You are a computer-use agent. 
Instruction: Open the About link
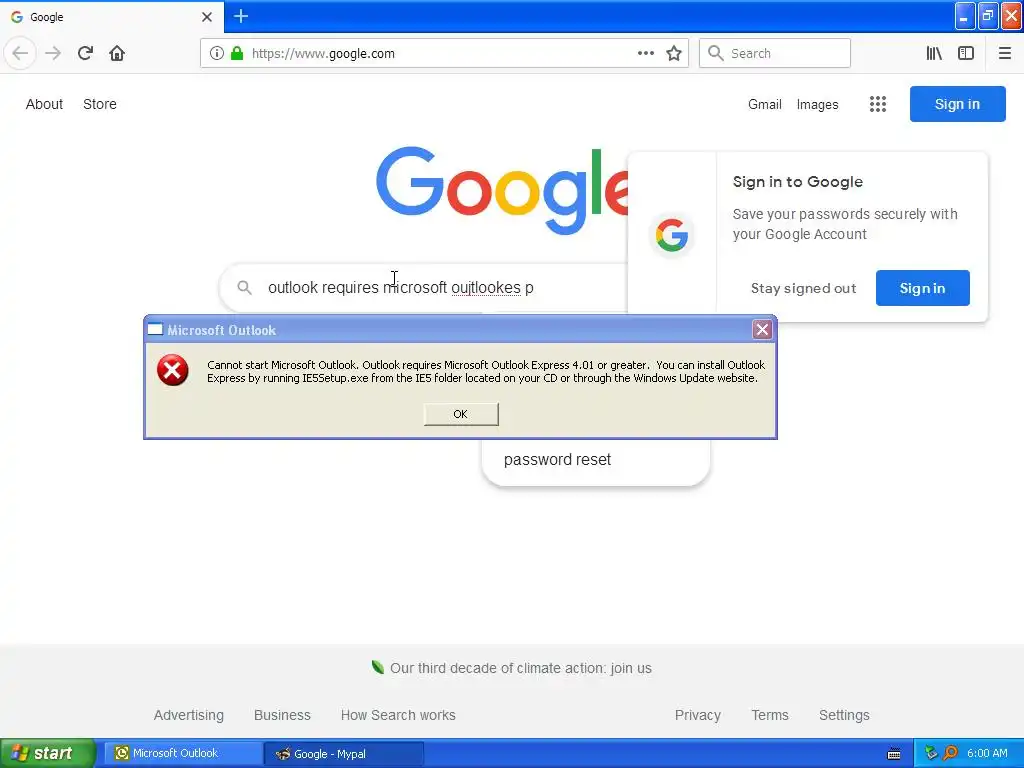[x=44, y=104]
